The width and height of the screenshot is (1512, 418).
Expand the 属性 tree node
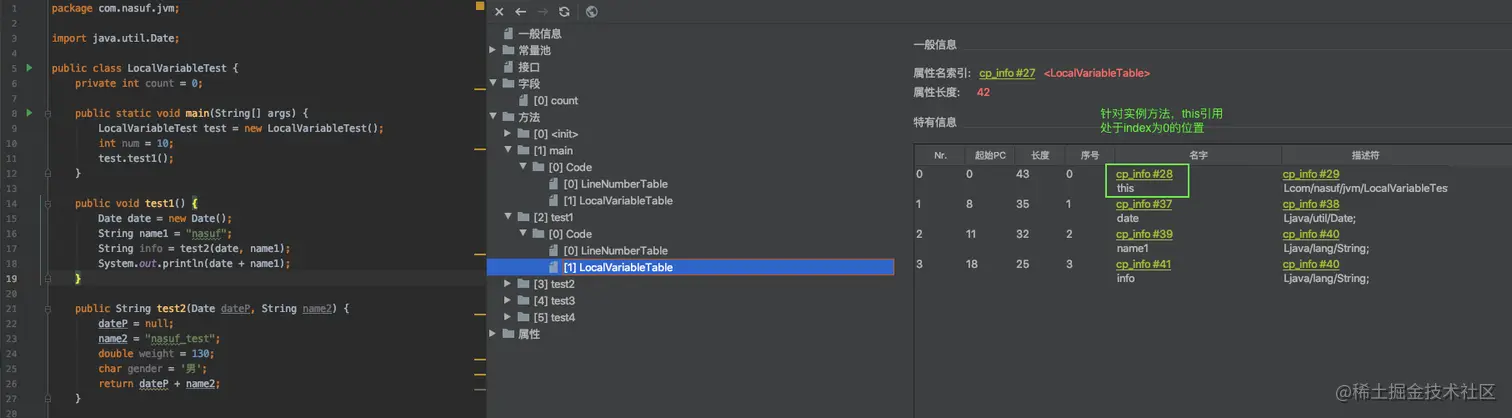493,334
